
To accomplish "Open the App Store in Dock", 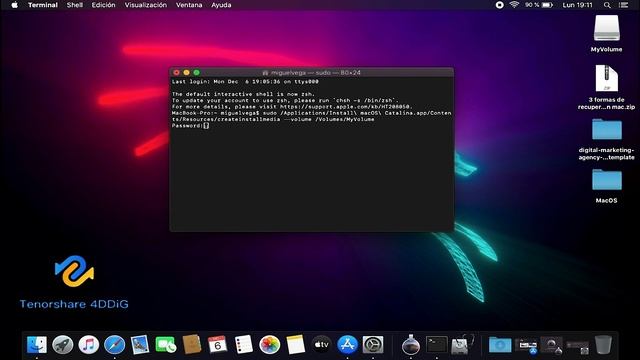I will (347, 345).
